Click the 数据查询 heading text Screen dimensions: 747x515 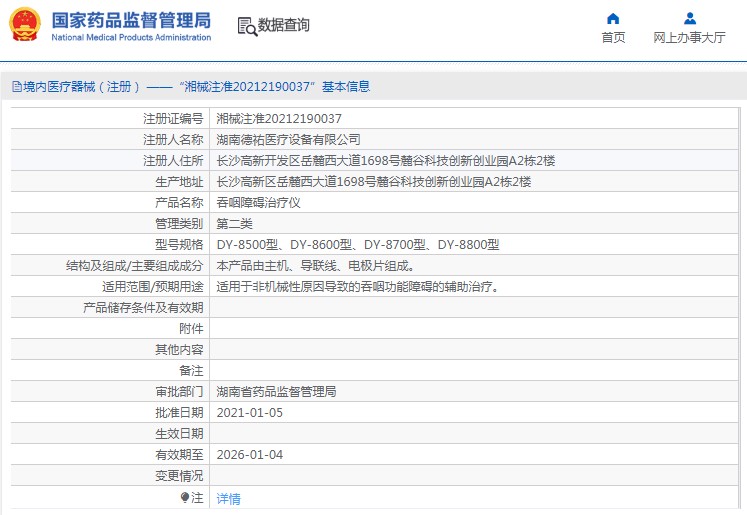(284, 26)
